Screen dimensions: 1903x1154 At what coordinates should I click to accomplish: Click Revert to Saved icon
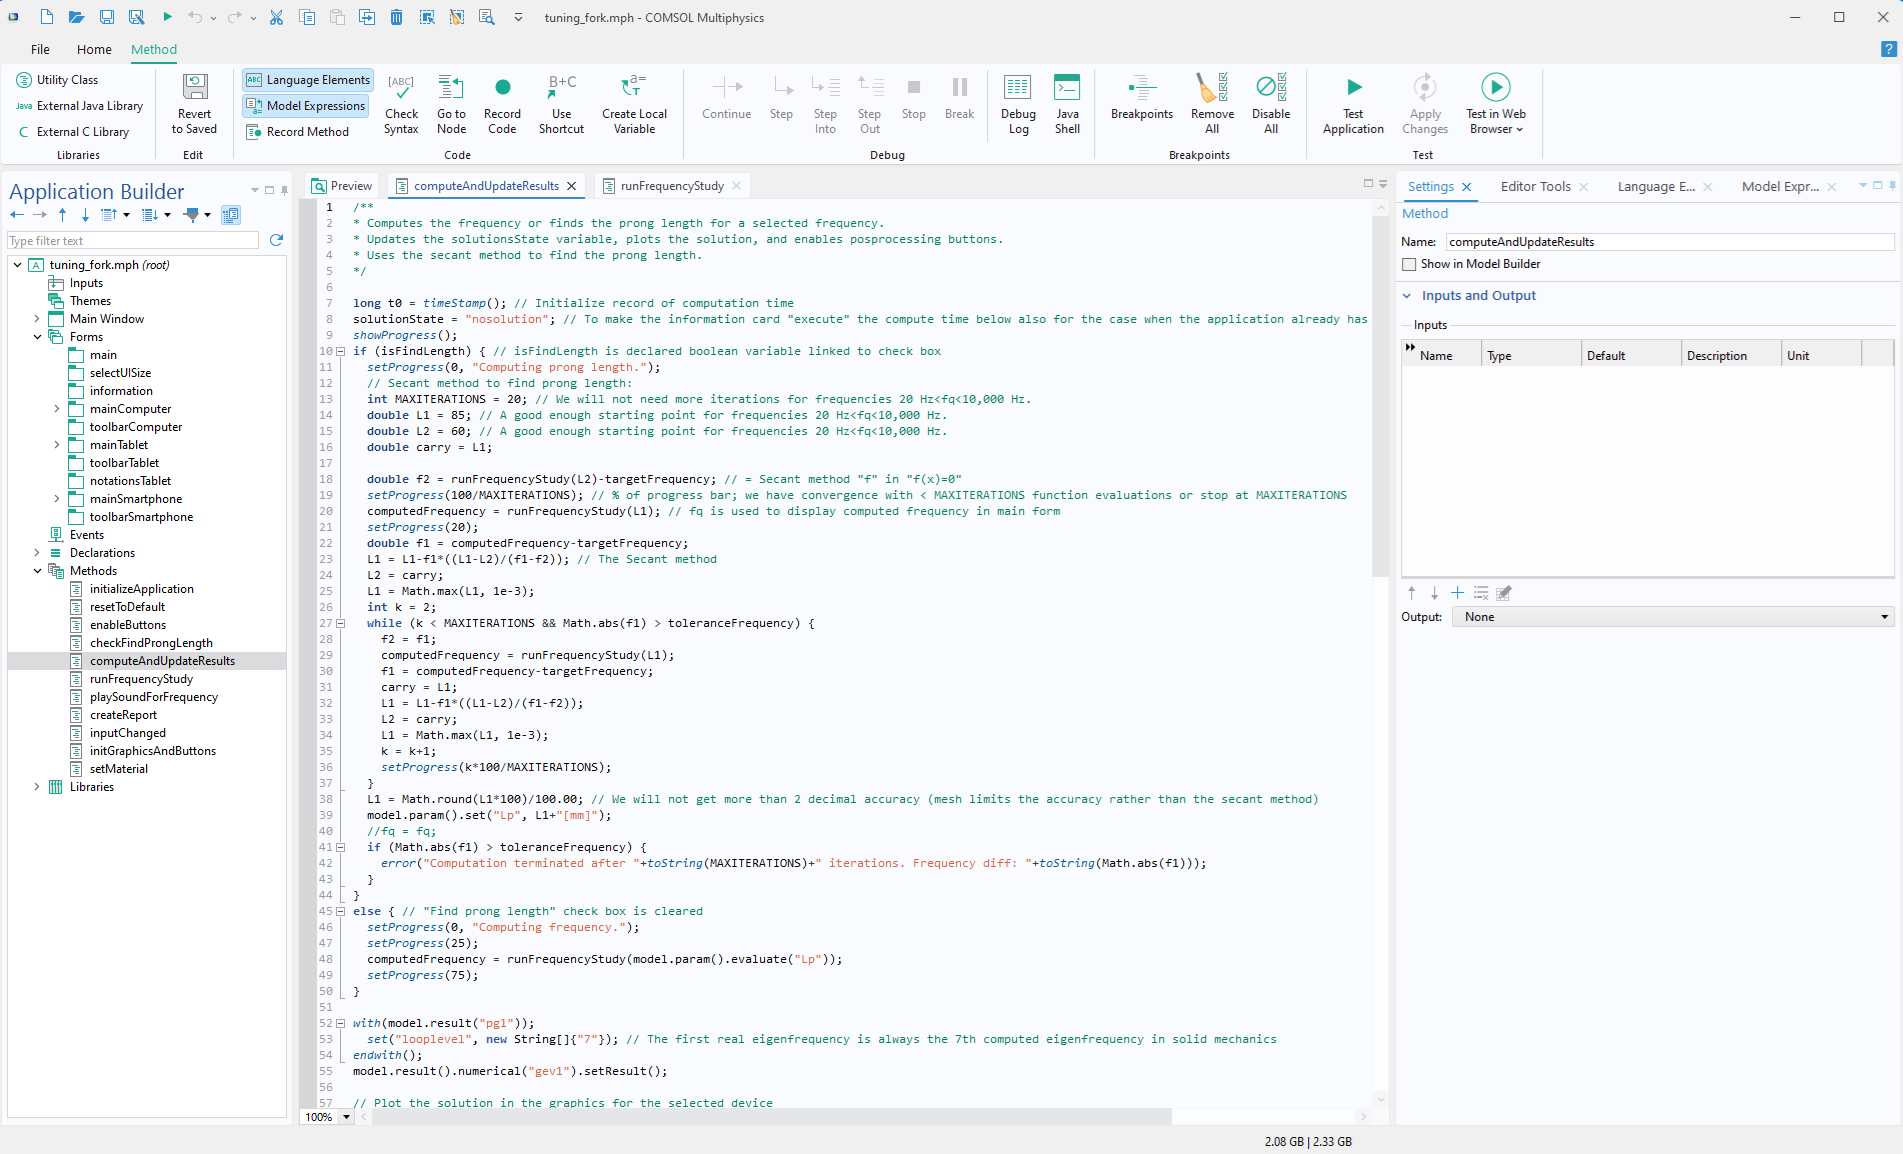point(194,89)
